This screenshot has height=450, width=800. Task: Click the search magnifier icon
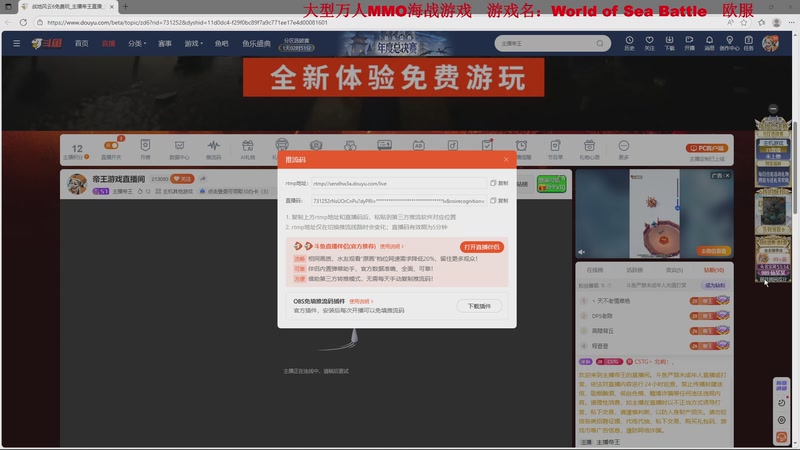600,43
